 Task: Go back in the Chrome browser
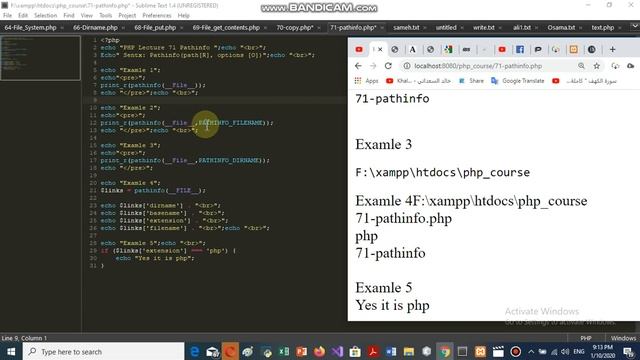coord(358,66)
